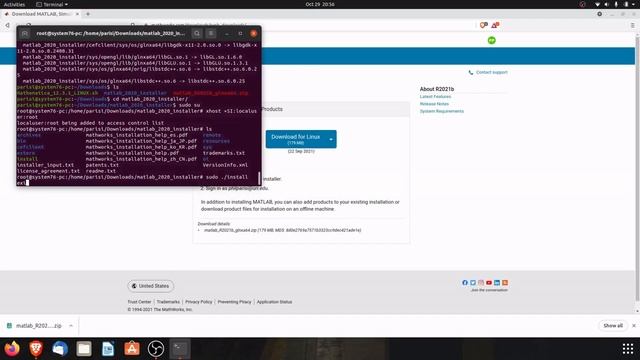Open the Trust Center footer link

tap(139, 302)
